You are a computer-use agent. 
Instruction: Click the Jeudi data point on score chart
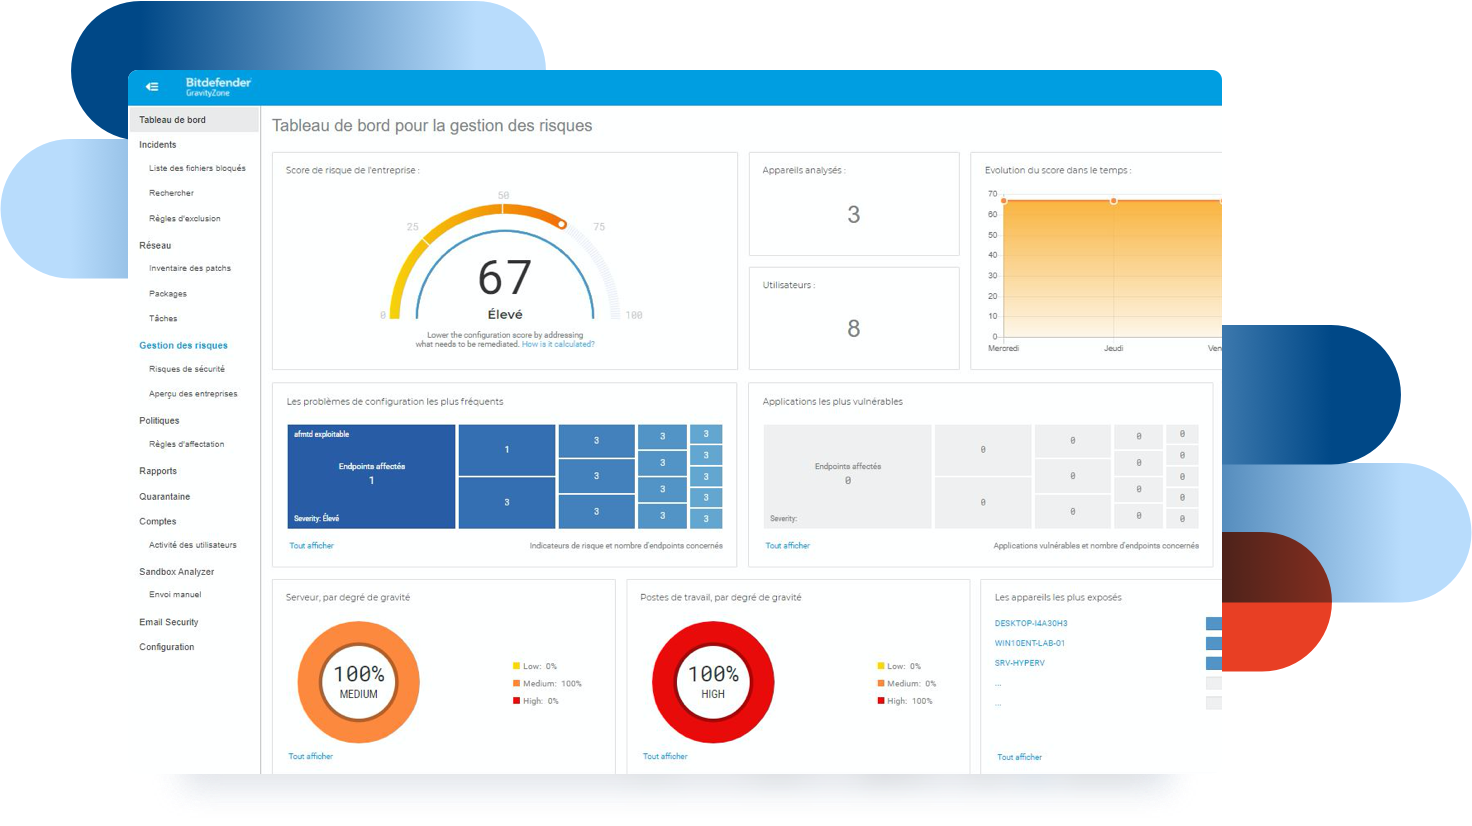(1114, 201)
